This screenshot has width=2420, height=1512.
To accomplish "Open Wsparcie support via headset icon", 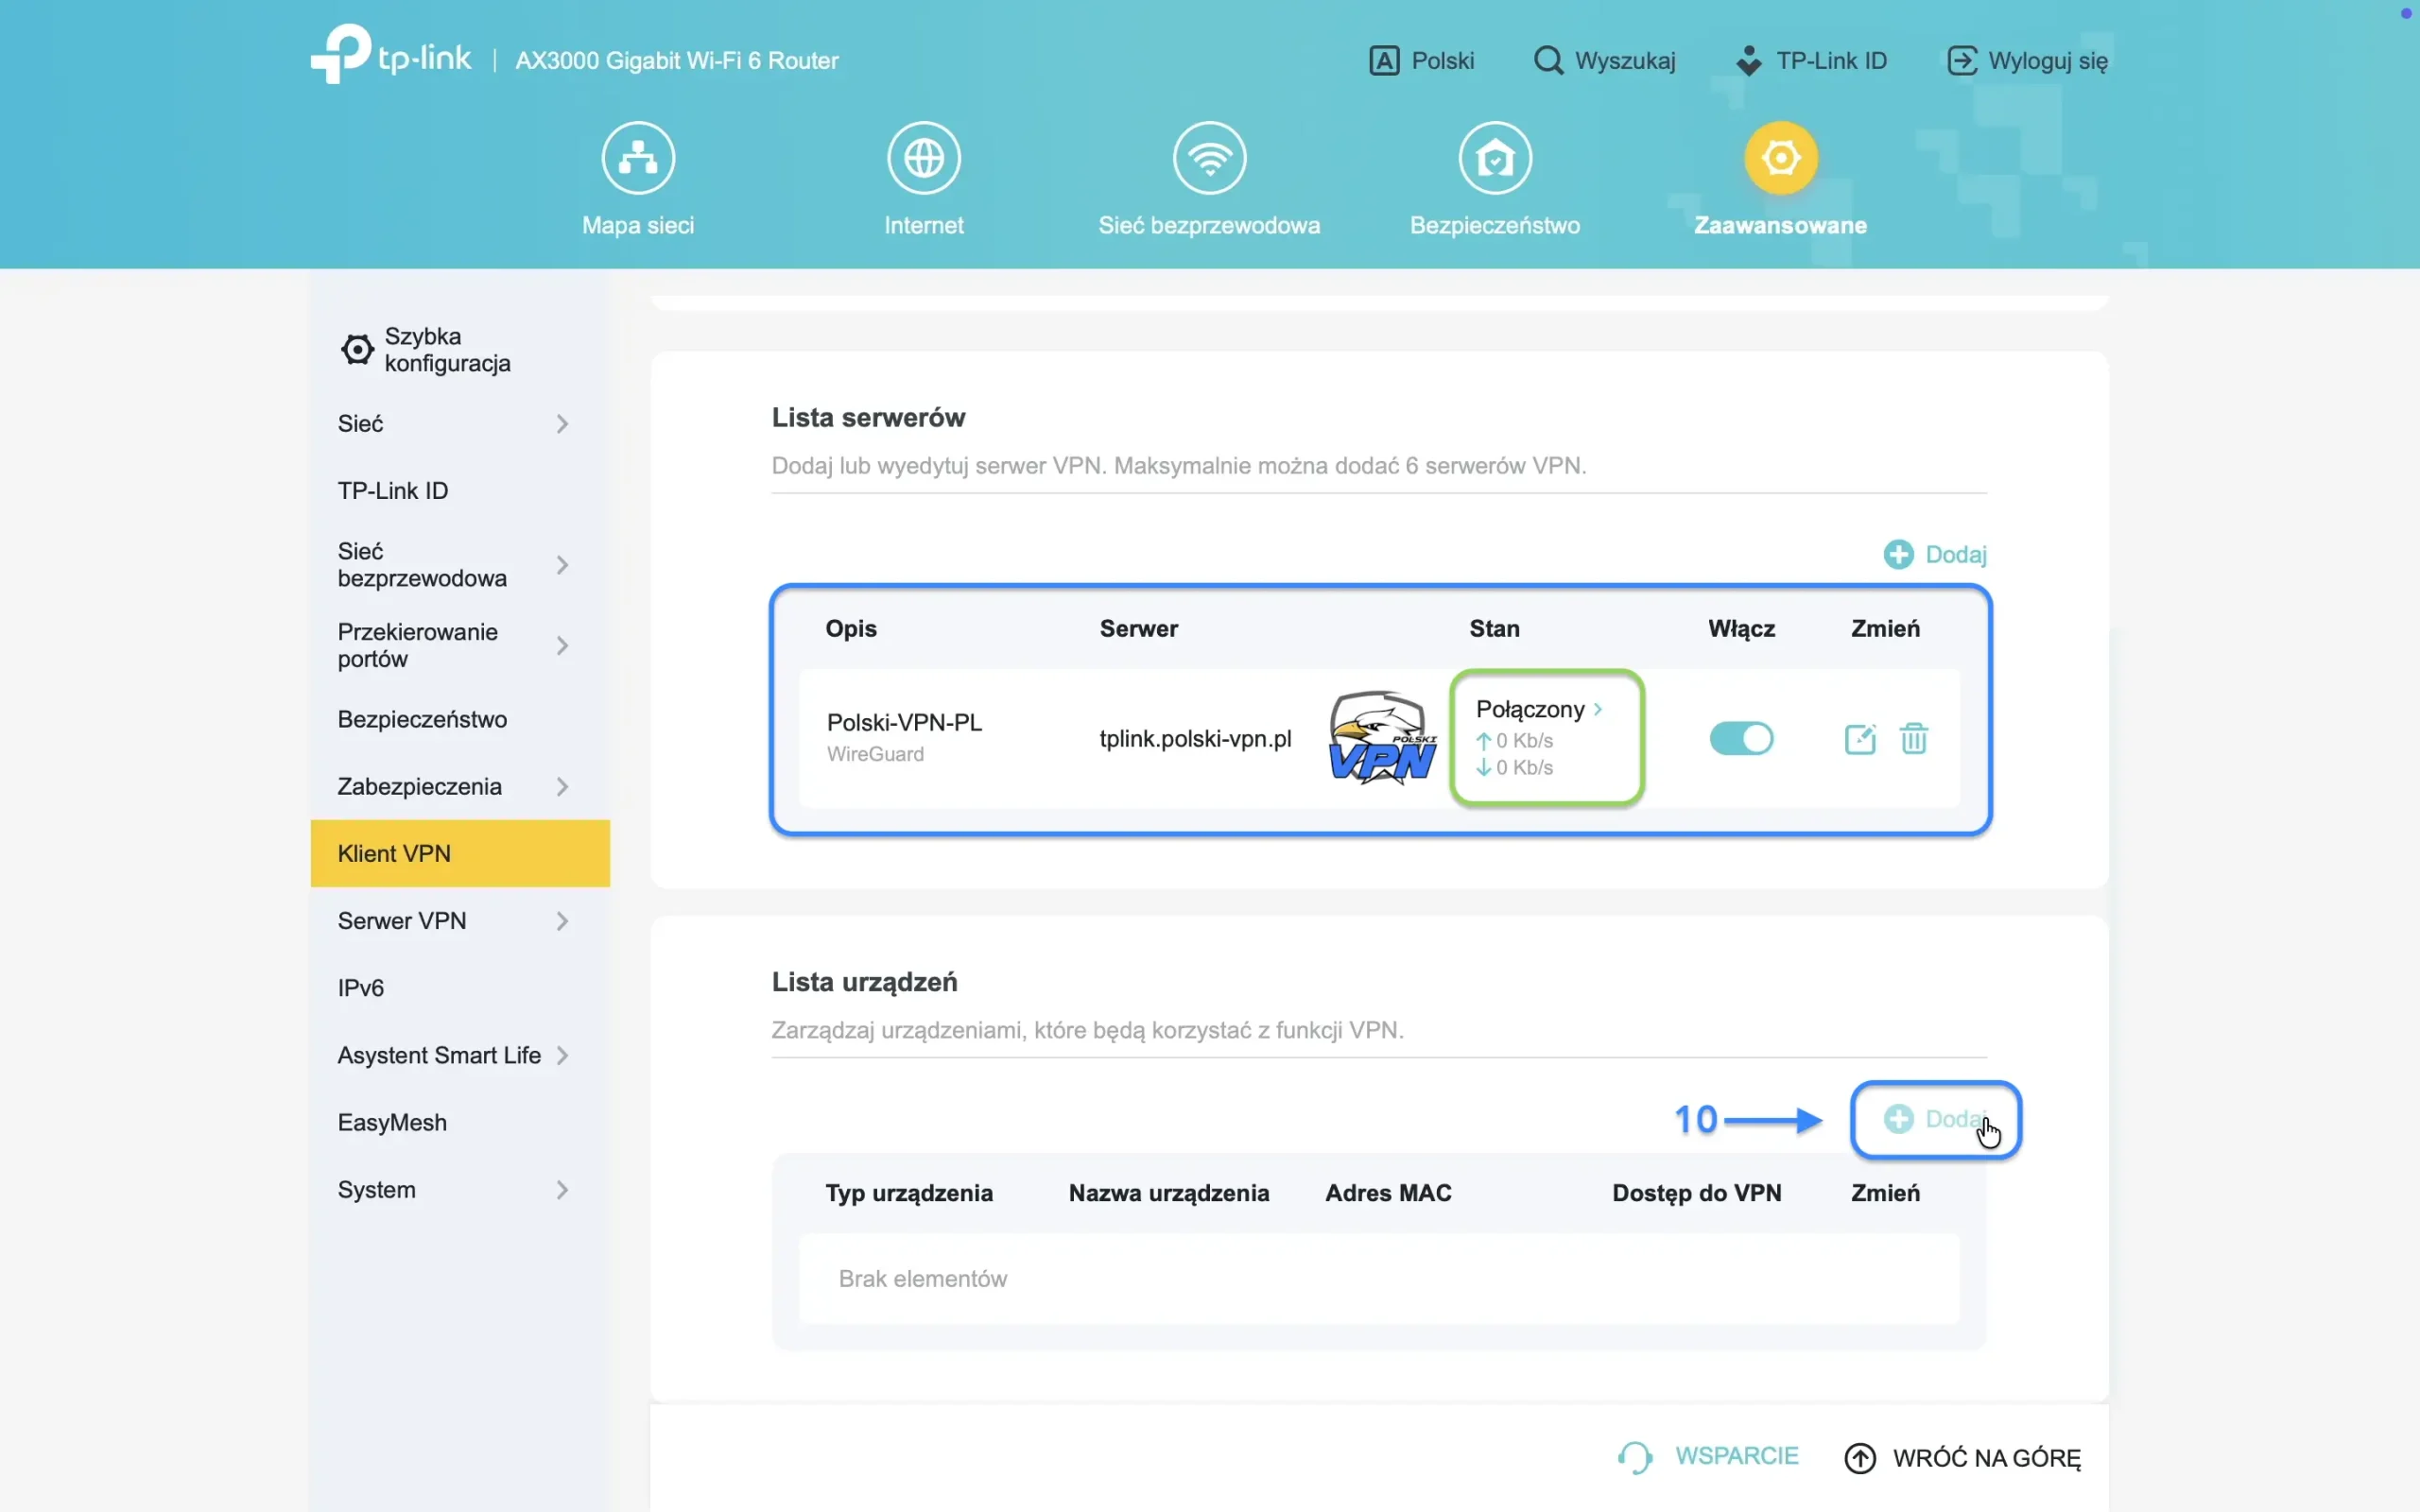I will pos(1634,1457).
